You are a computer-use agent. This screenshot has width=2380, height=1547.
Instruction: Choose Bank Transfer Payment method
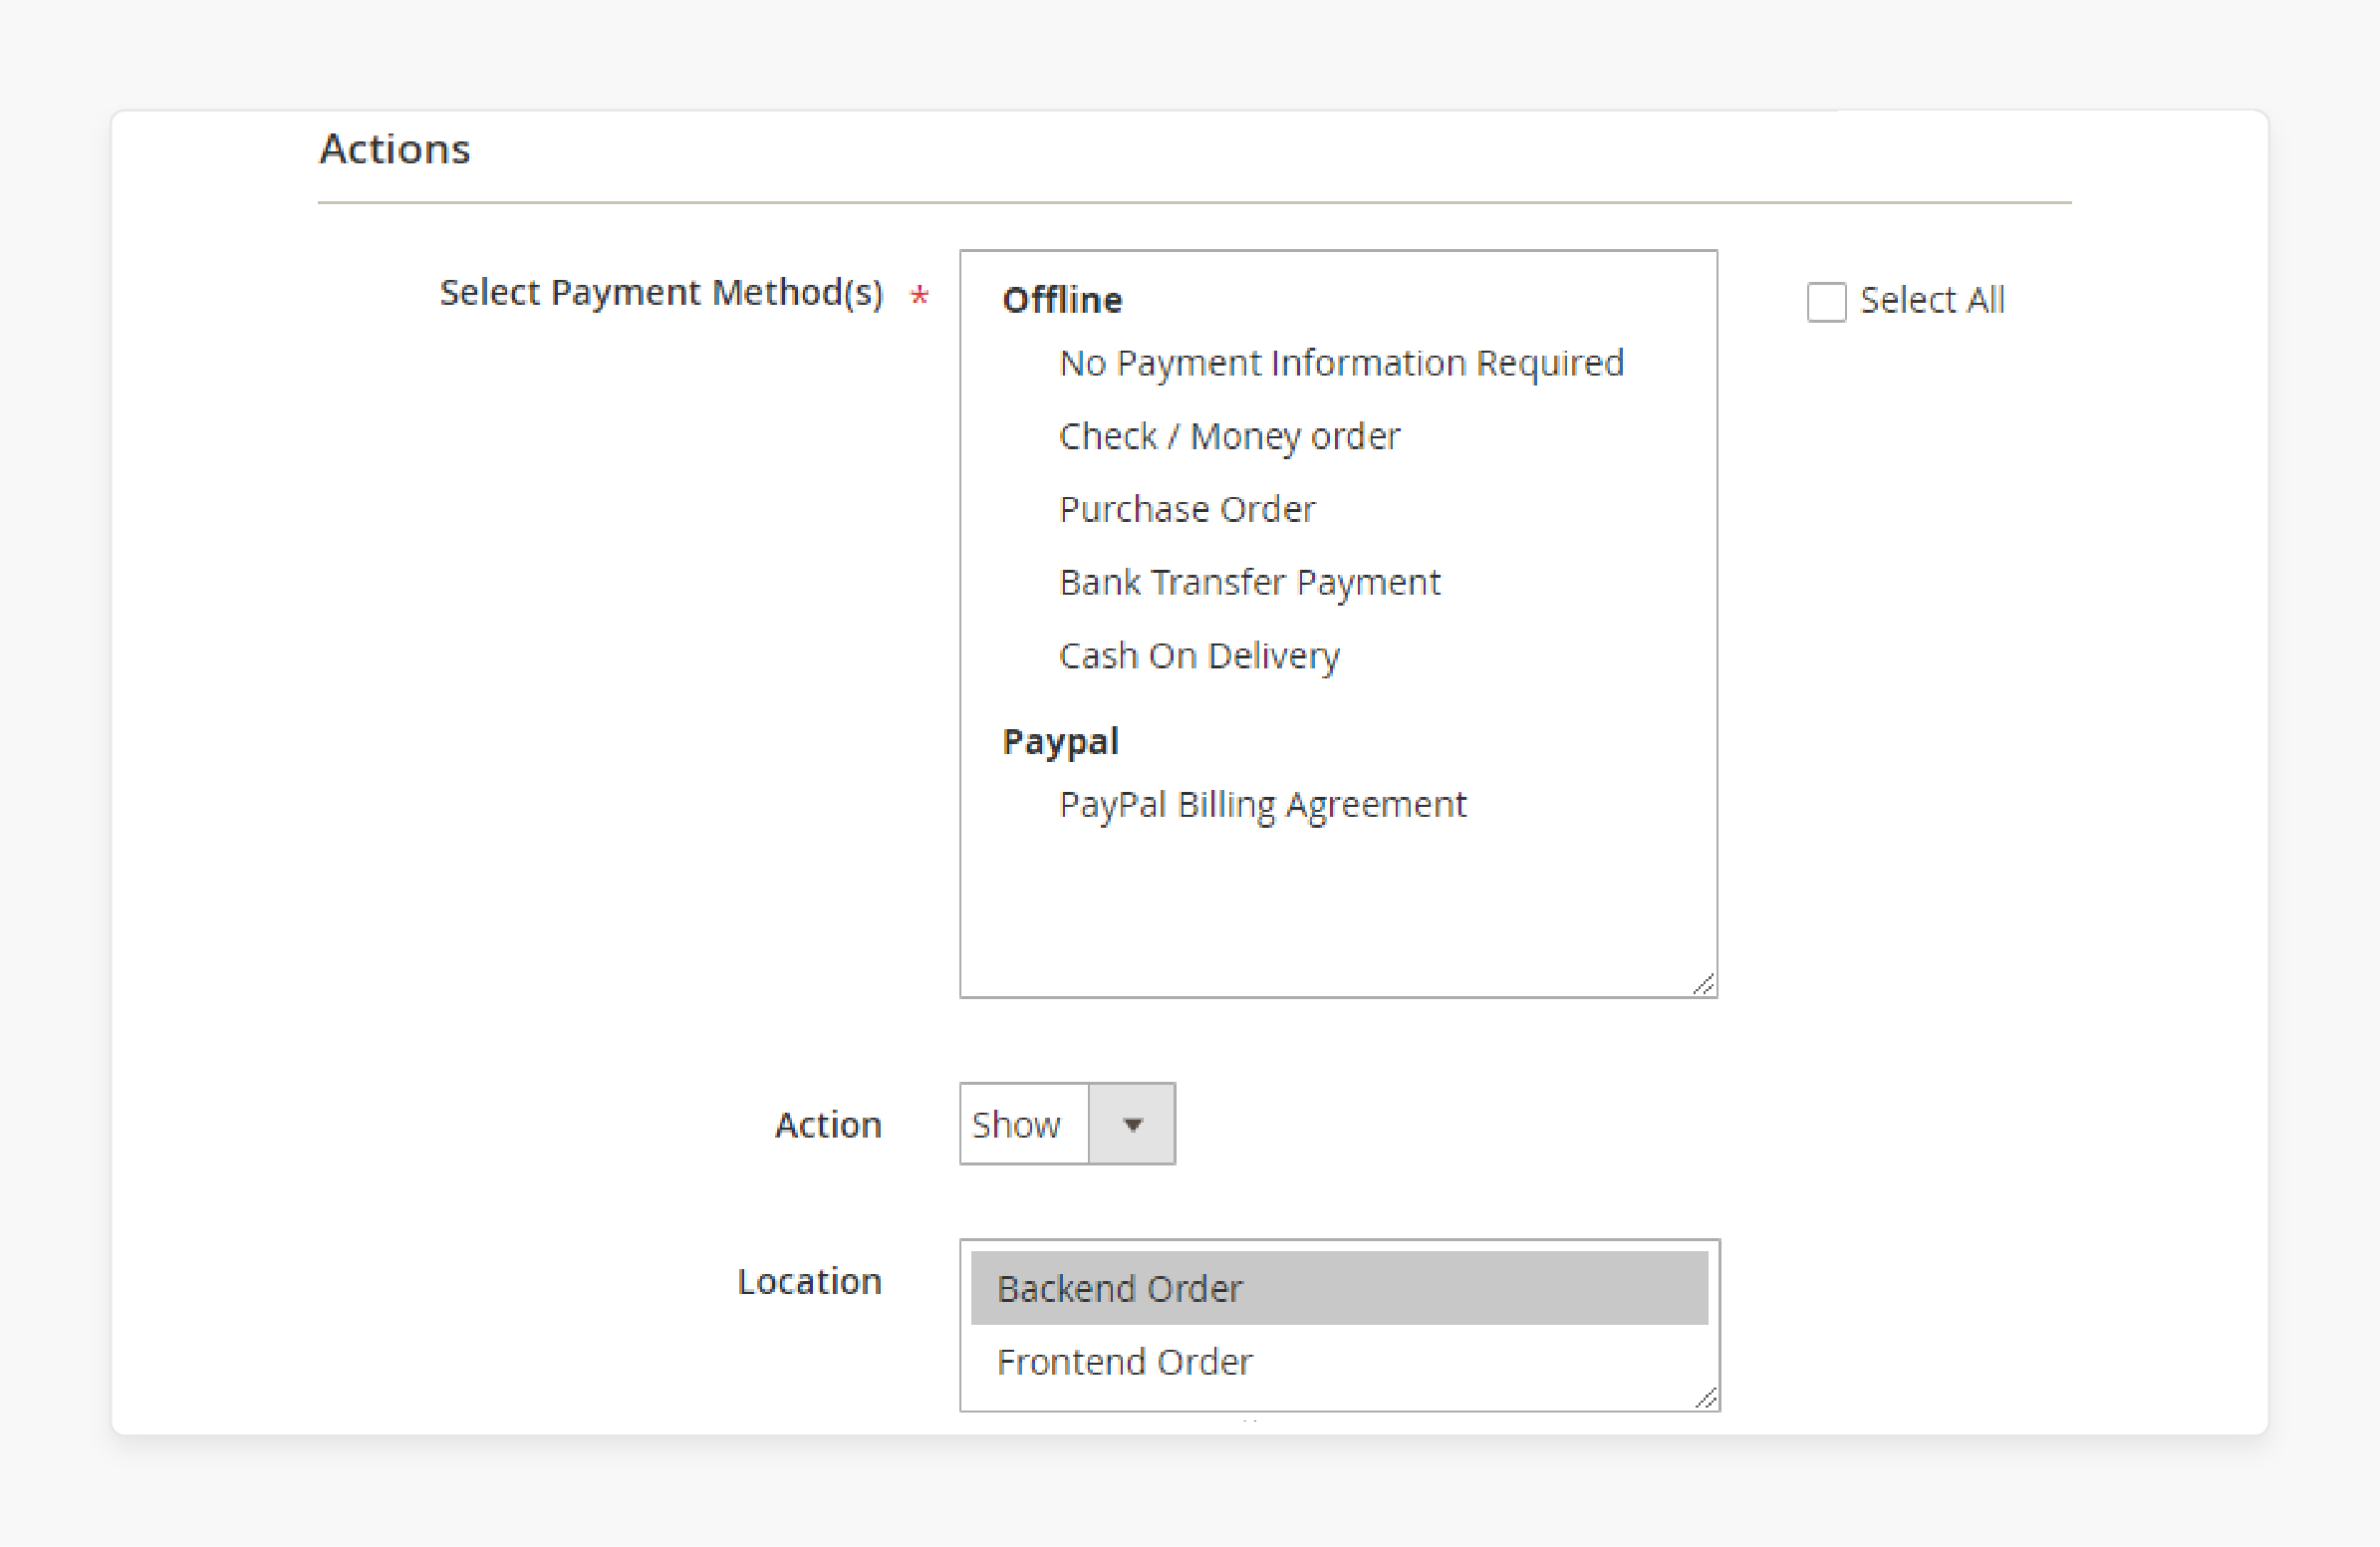(1250, 582)
